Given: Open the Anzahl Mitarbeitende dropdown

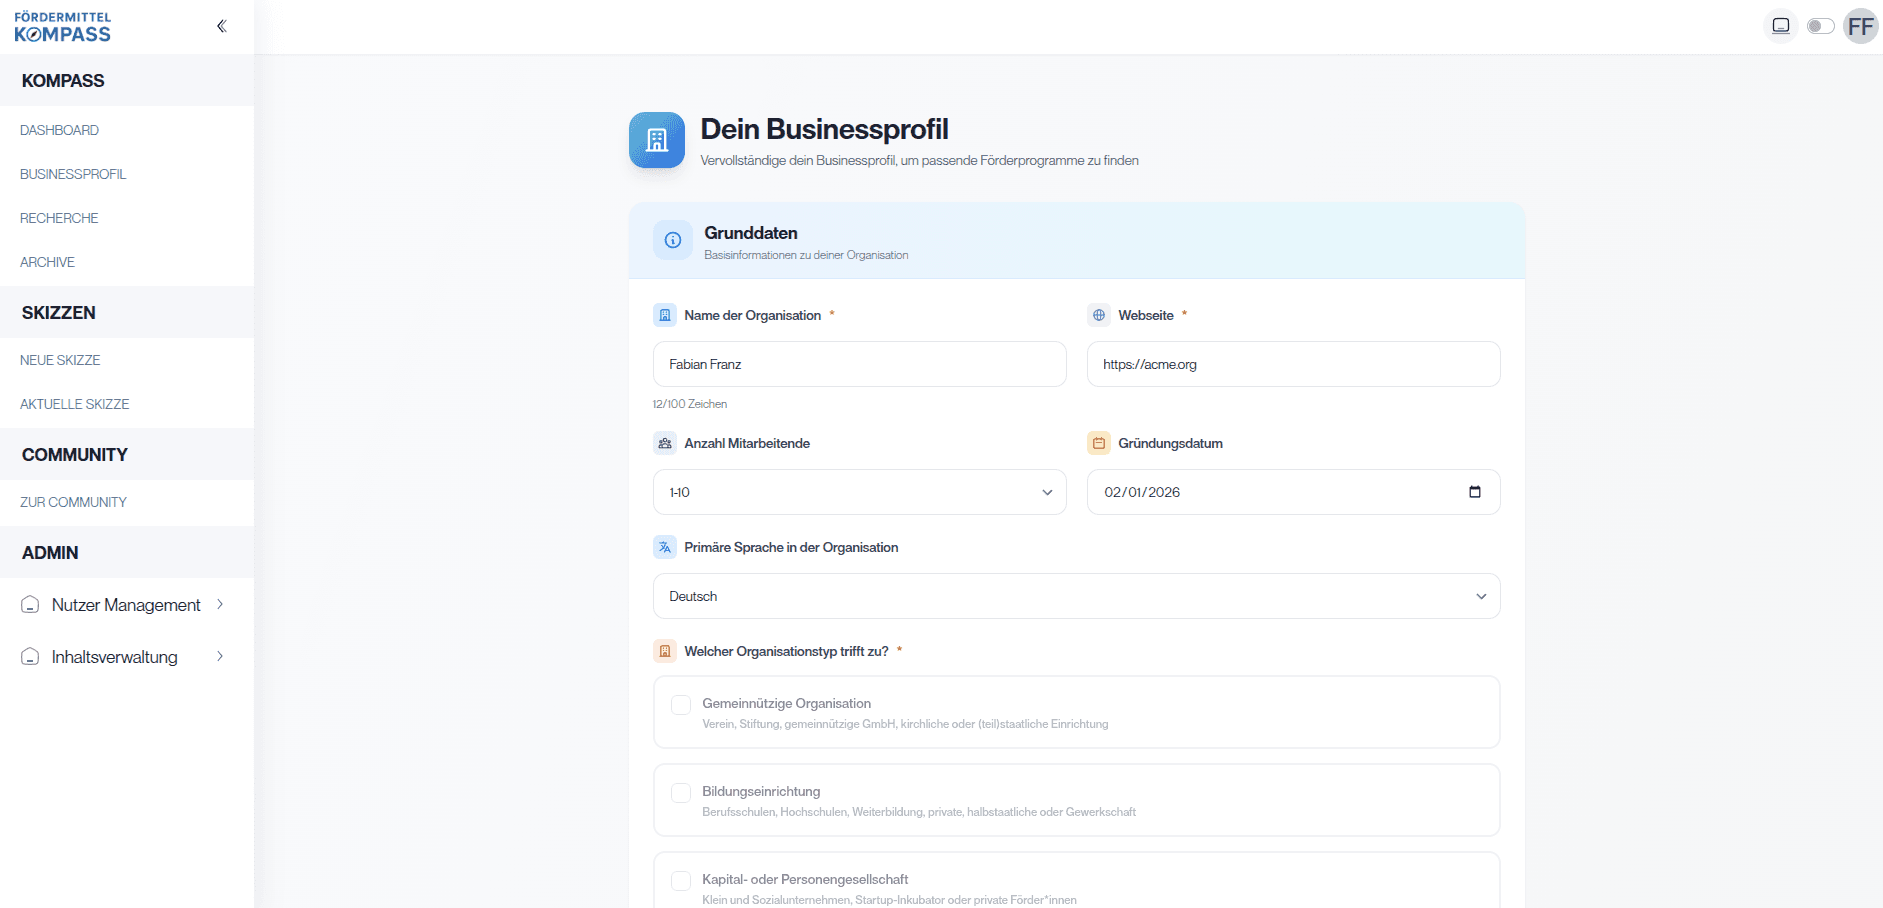Looking at the screenshot, I should (858, 492).
